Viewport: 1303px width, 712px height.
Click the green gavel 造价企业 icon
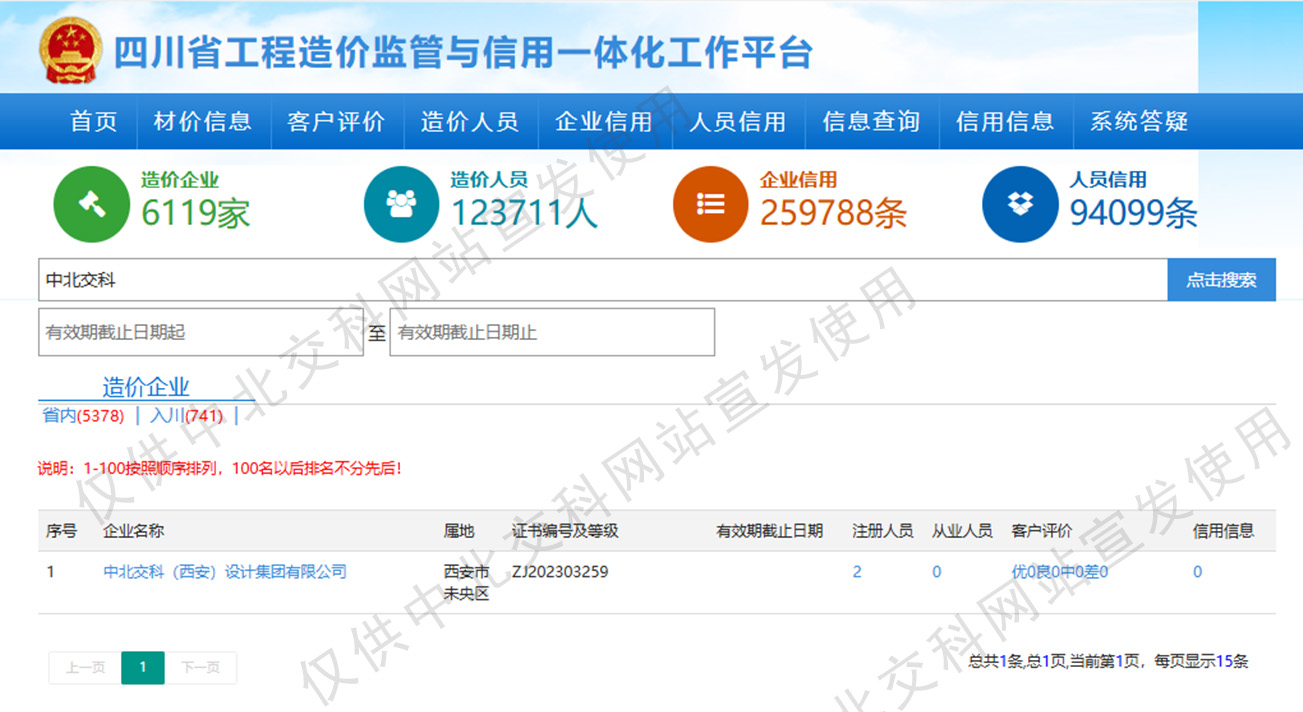(91, 205)
